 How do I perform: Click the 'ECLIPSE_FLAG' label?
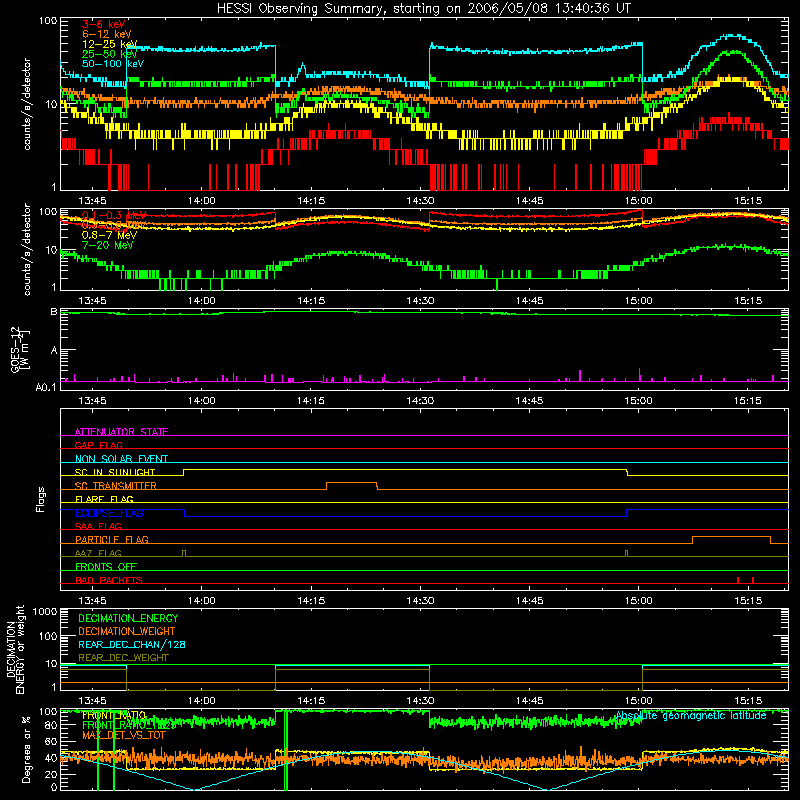click(x=109, y=513)
